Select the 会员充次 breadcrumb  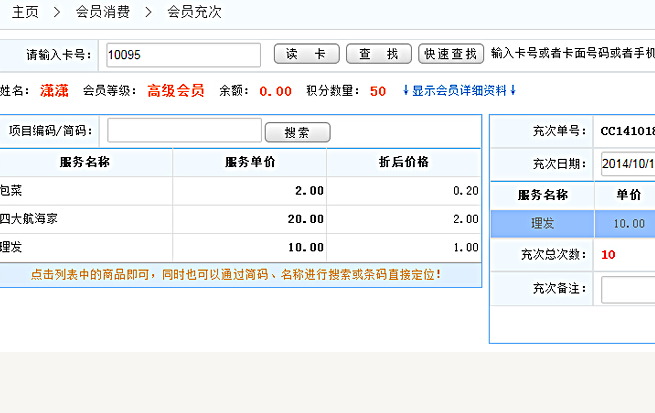pos(194,13)
